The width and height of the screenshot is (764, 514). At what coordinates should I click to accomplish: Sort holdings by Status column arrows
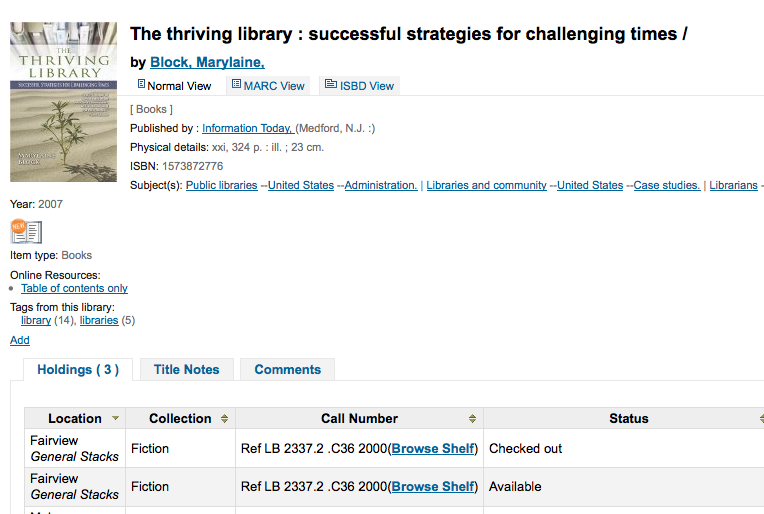pyautogui.click(x=760, y=419)
